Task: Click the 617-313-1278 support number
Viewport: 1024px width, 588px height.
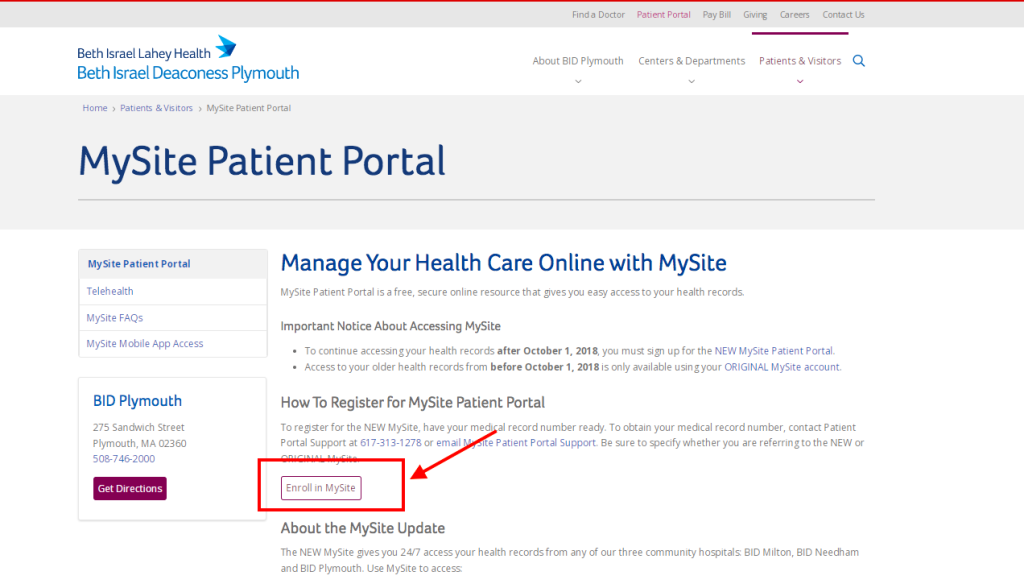Action: 391,442
